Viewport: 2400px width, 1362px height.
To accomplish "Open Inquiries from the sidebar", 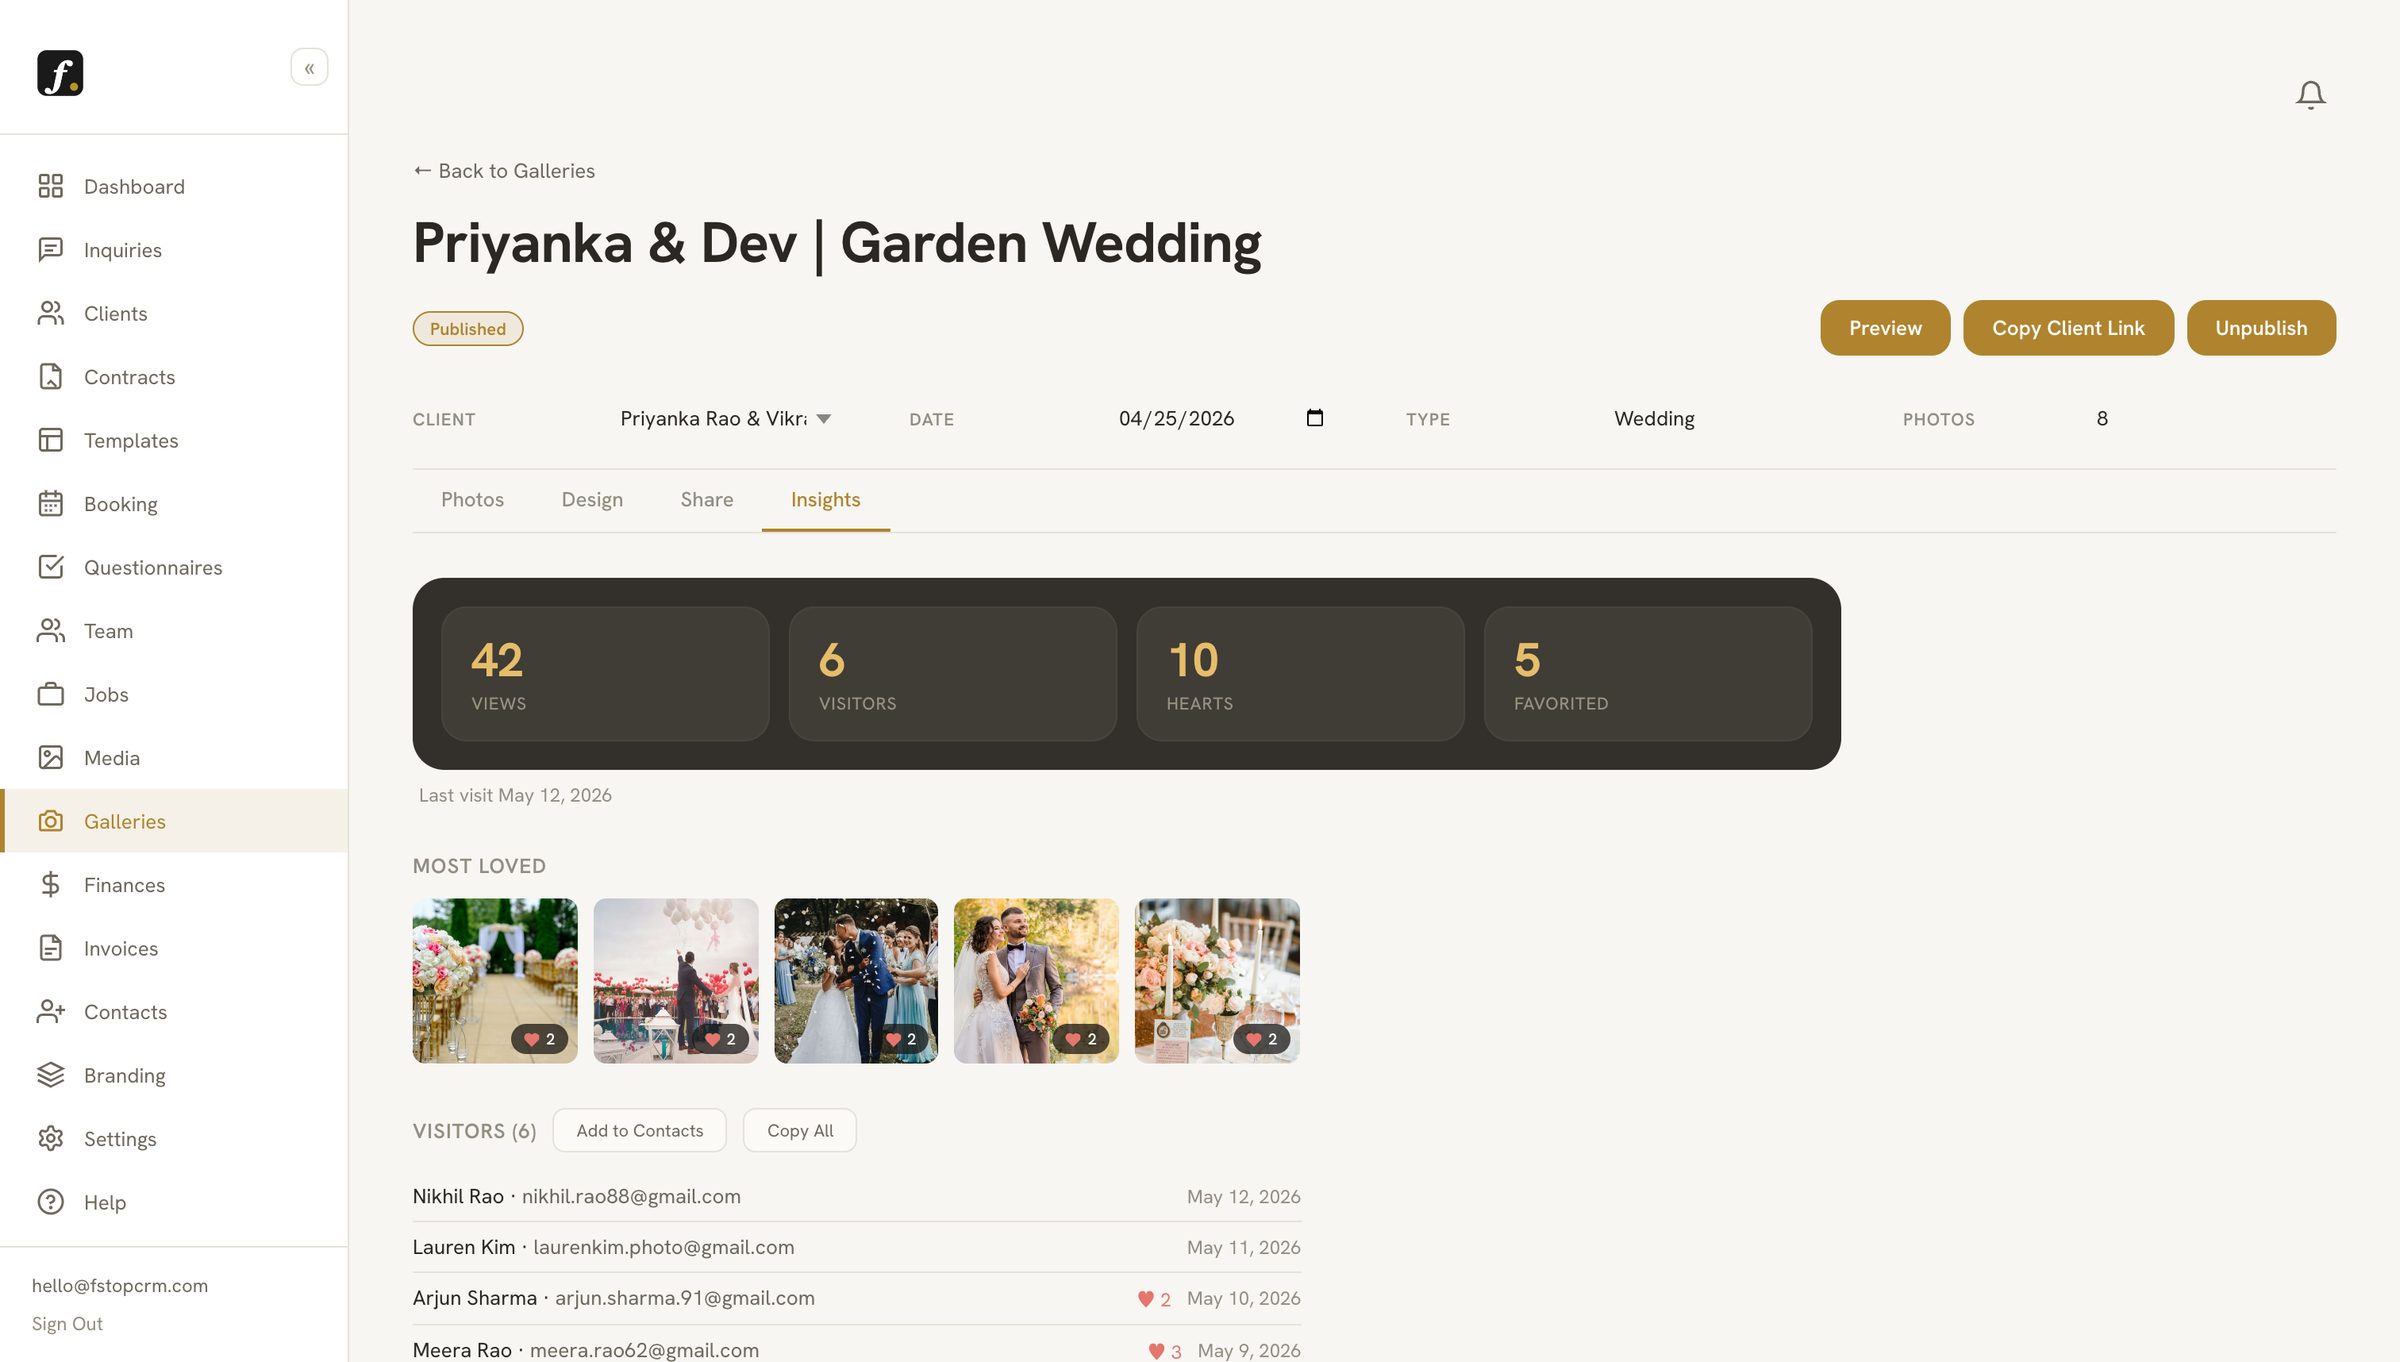I will click(x=174, y=250).
